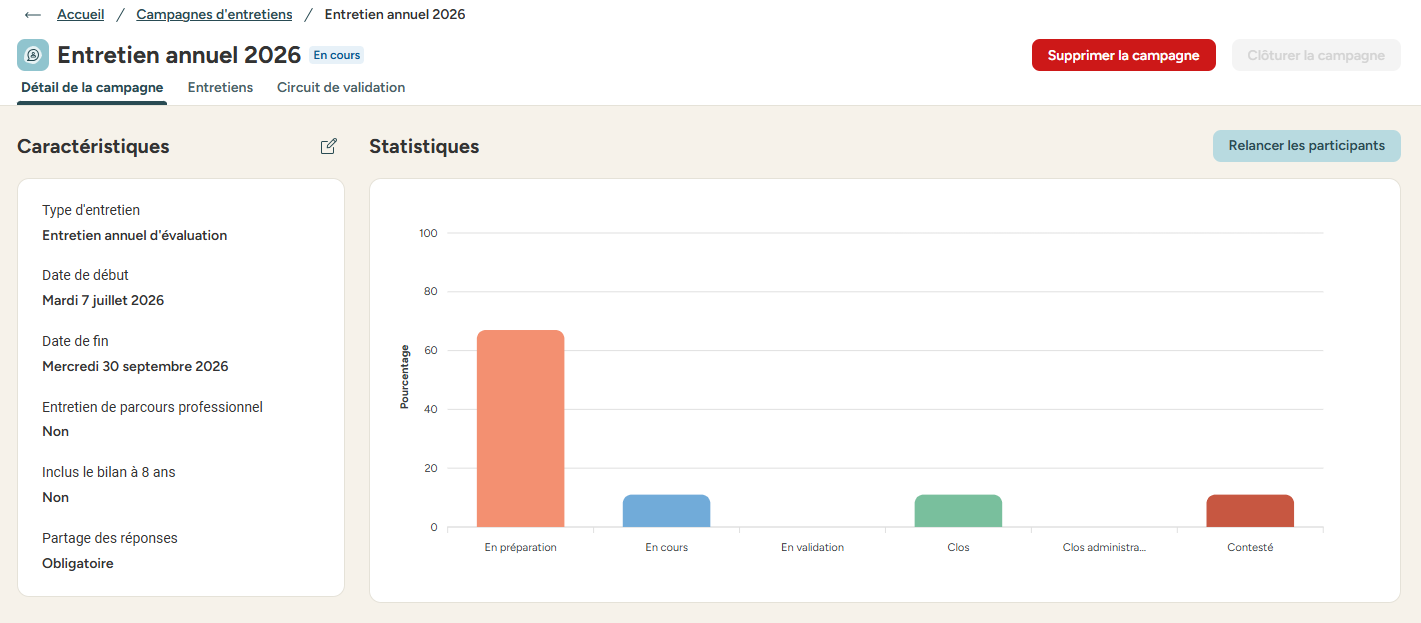This screenshot has height=623, width=1421.
Task: Go to Campagnes d'entretiens breadcrumb link
Action: pyautogui.click(x=214, y=15)
